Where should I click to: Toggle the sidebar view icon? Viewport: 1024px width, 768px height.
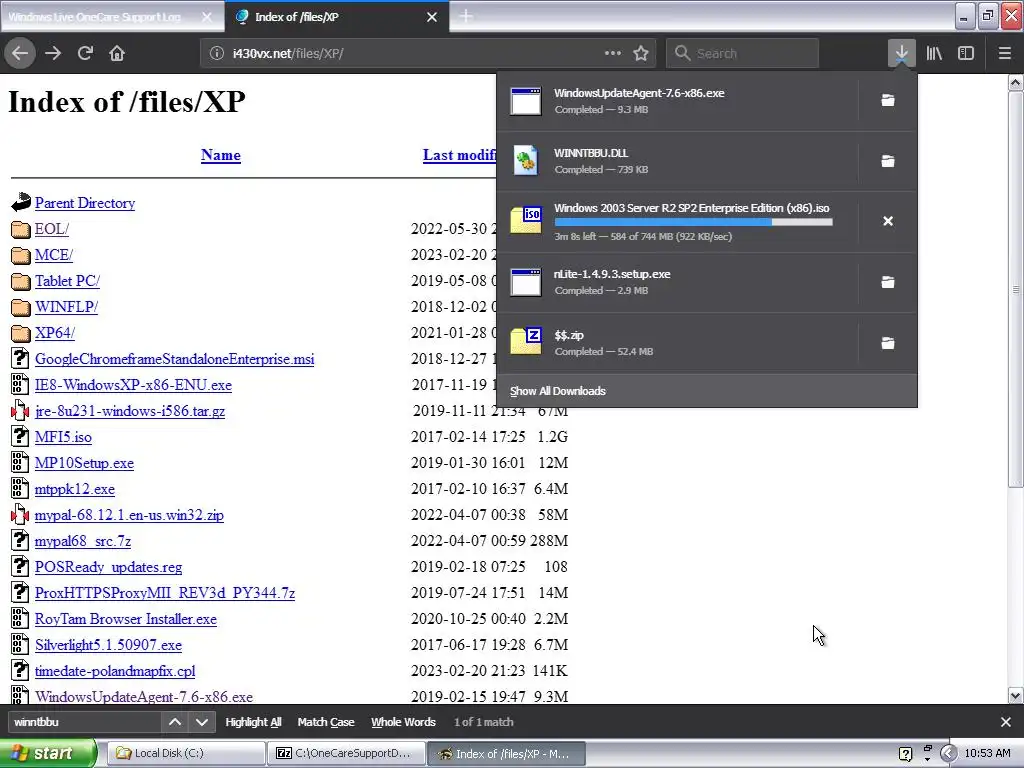click(x=966, y=53)
